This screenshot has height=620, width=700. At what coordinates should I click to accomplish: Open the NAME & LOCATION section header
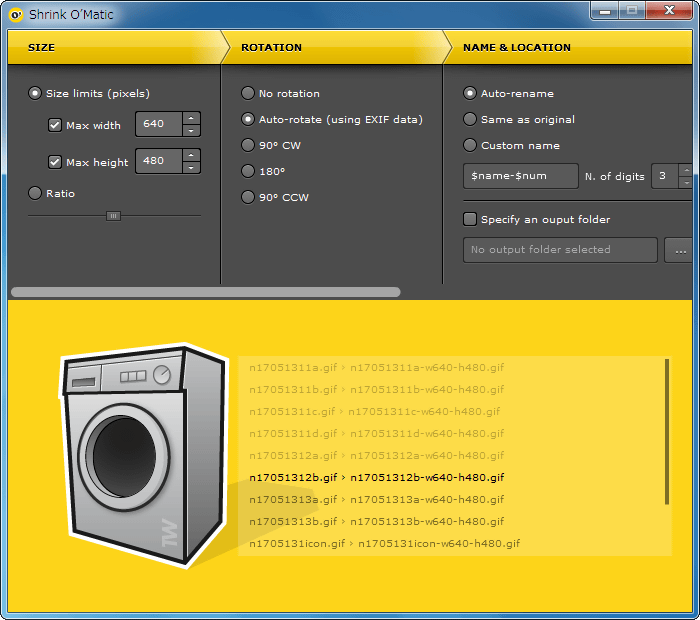(569, 47)
